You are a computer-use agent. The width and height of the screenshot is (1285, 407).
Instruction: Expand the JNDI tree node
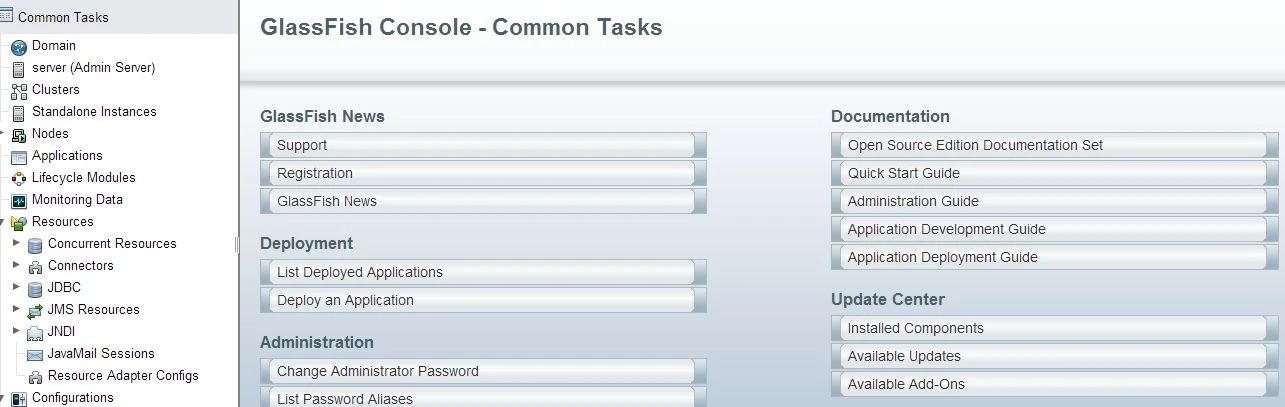[x=16, y=331]
